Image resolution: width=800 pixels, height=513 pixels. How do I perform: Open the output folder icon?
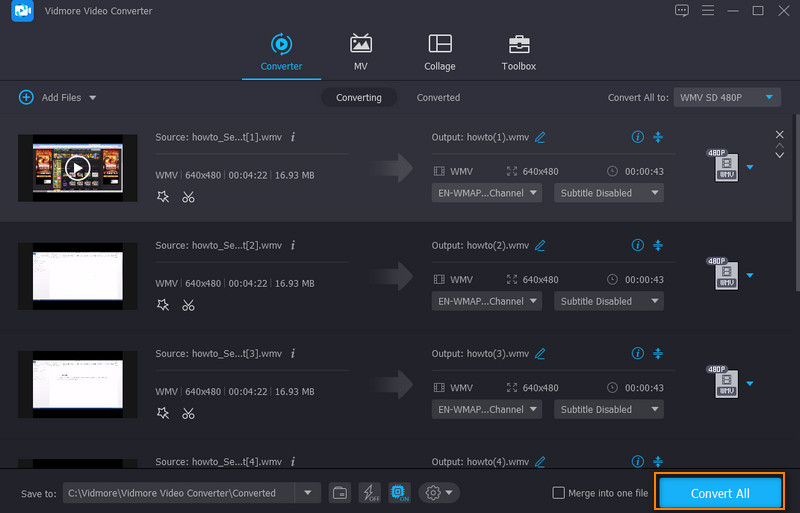[x=340, y=492]
